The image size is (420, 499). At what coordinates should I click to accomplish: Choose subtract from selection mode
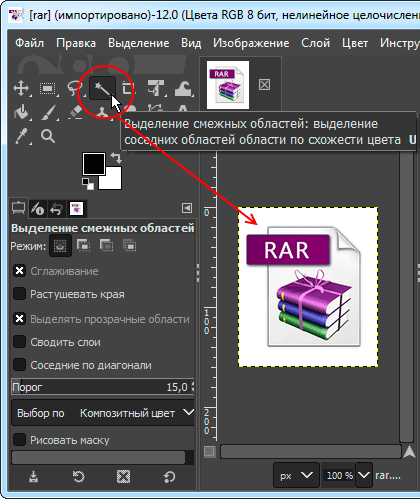pyautogui.click(x=106, y=245)
